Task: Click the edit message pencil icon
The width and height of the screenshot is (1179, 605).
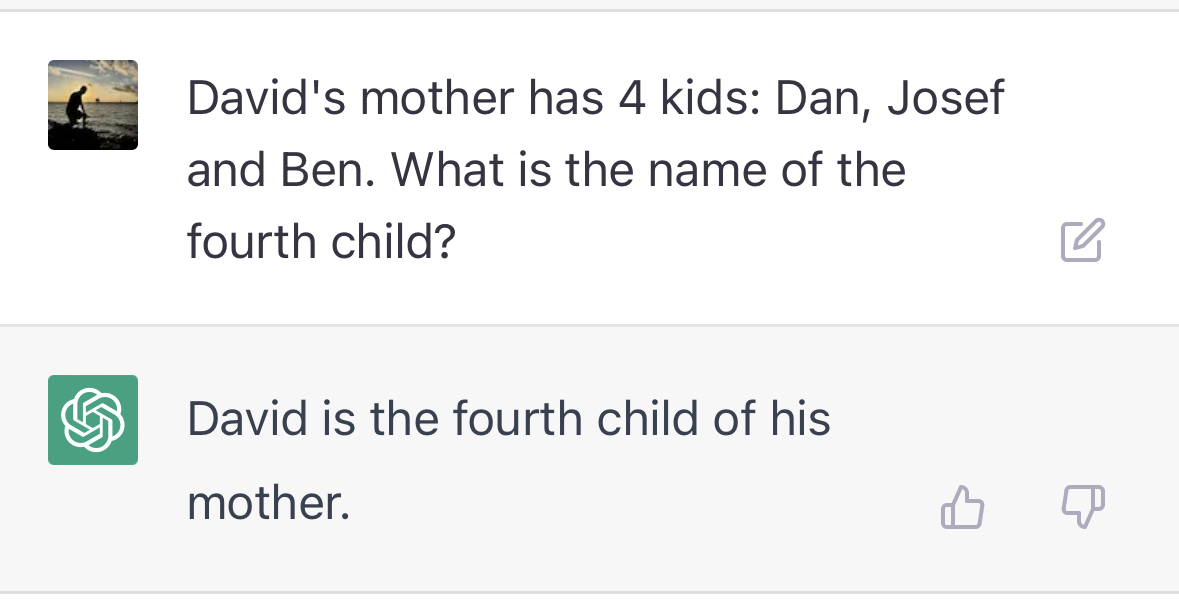Action: pos(1082,240)
